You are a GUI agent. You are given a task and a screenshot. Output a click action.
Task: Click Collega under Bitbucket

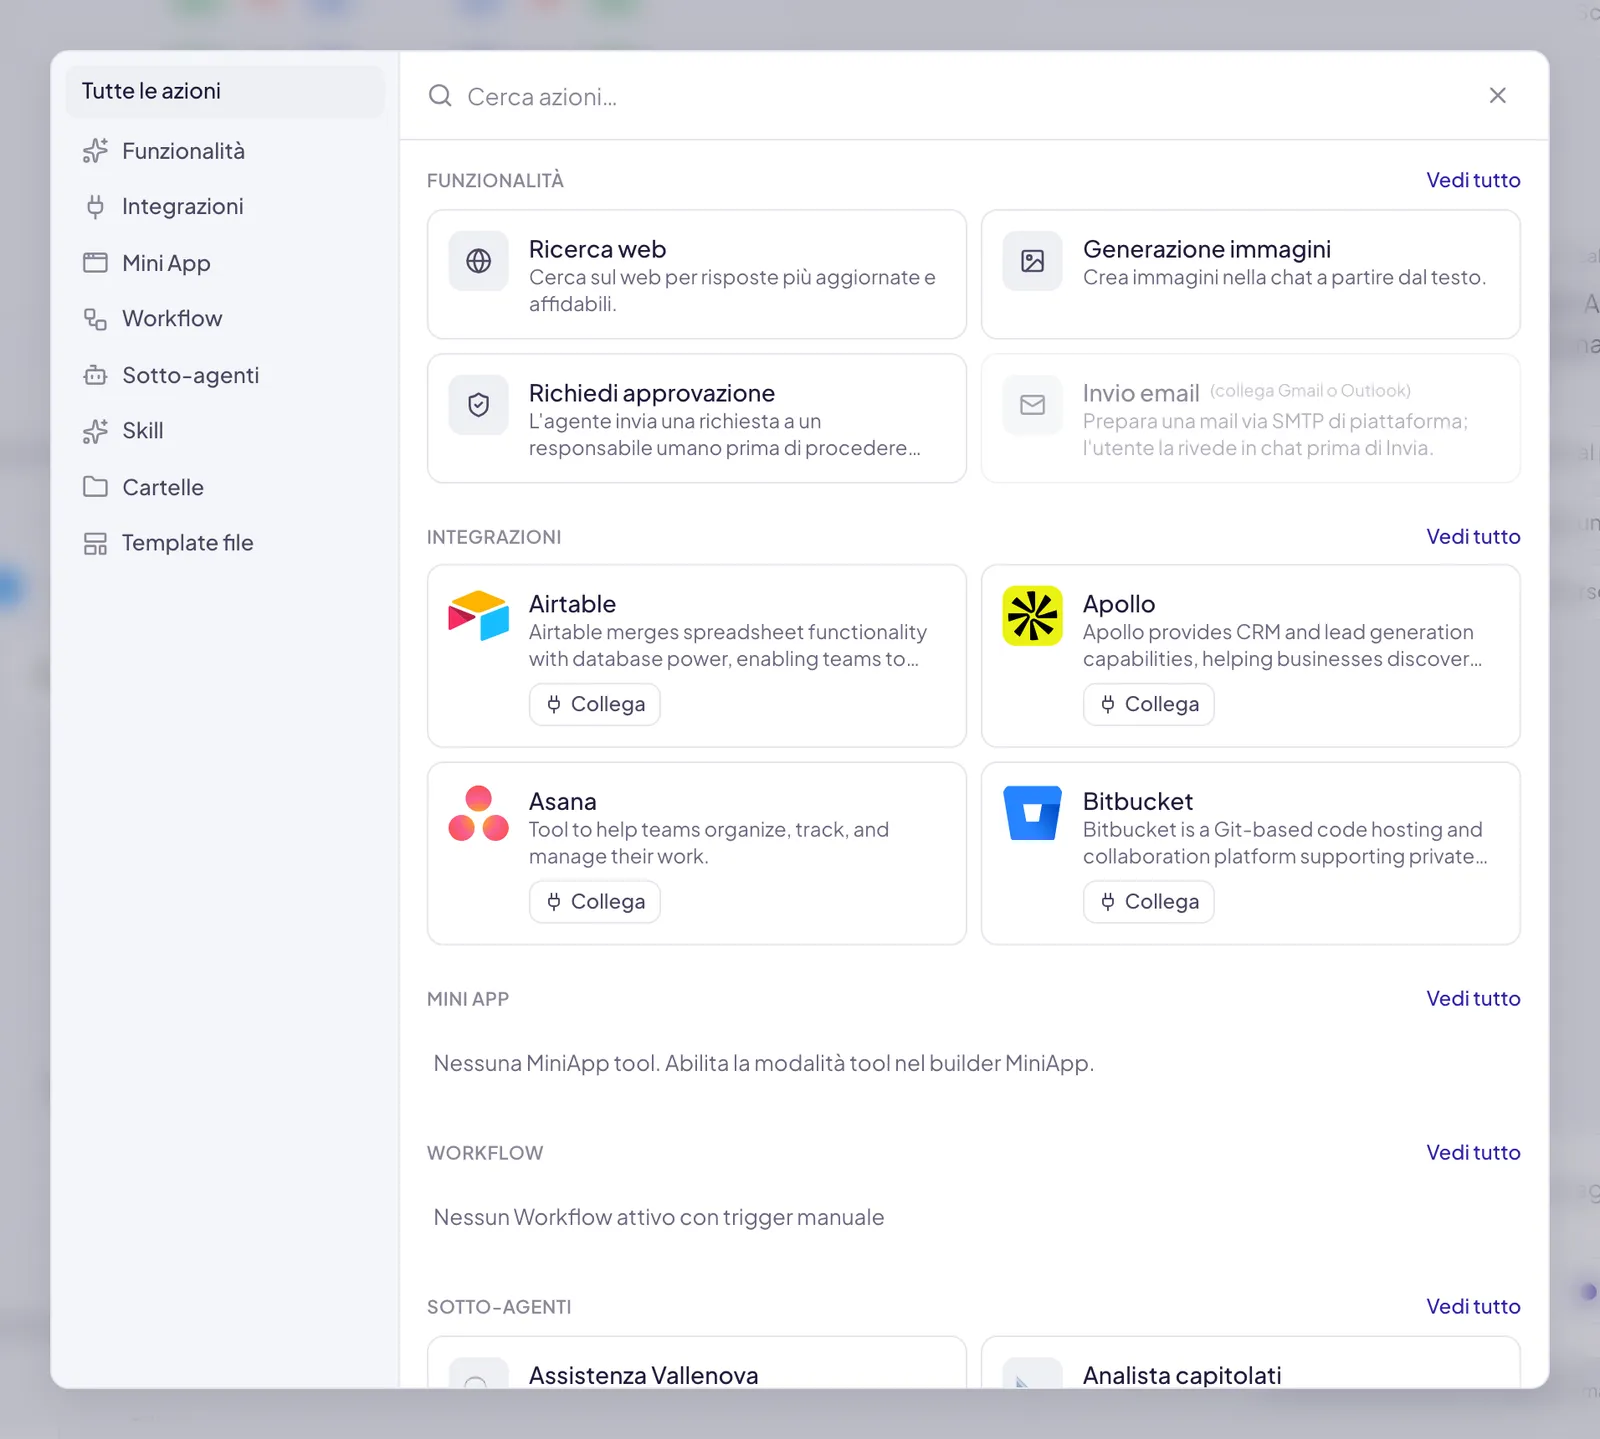1149,902
